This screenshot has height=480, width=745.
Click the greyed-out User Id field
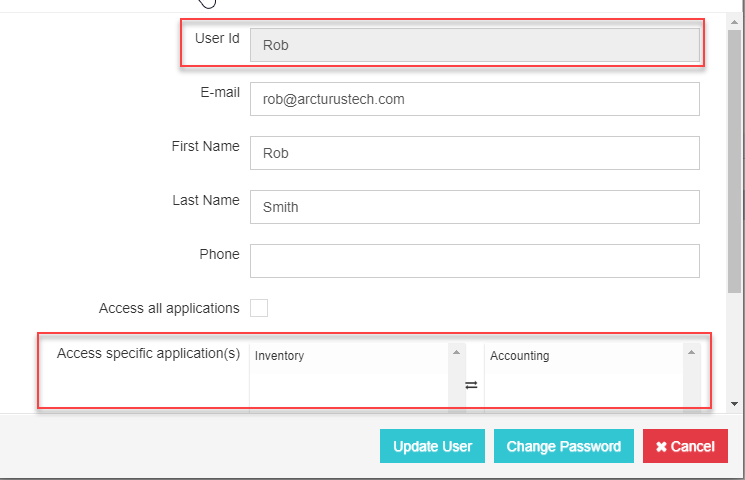474,45
